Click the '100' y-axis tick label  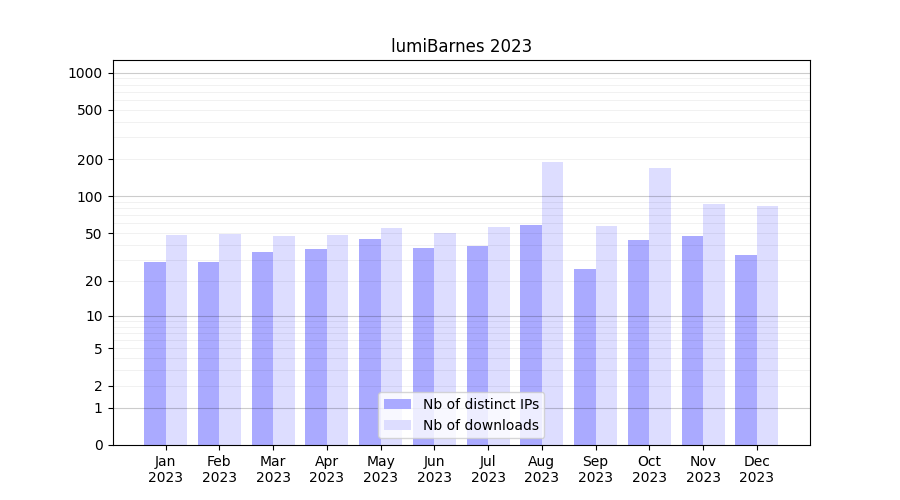(x=90, y=197)
